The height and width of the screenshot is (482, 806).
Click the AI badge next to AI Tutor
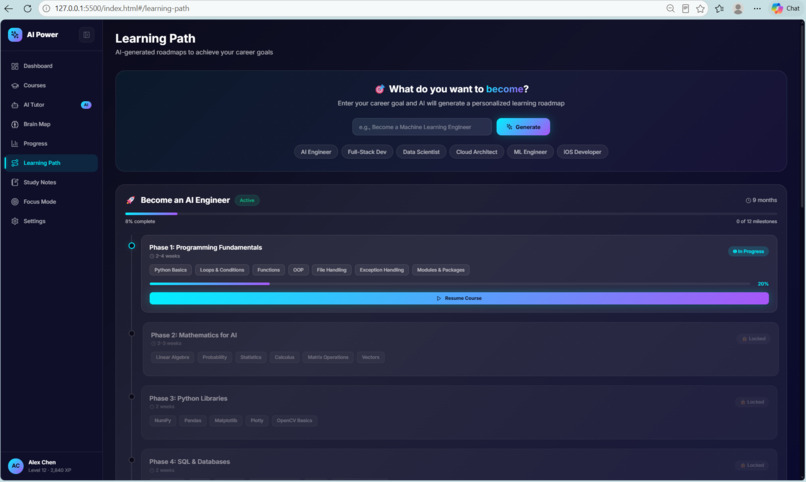(x=86, y=105)
